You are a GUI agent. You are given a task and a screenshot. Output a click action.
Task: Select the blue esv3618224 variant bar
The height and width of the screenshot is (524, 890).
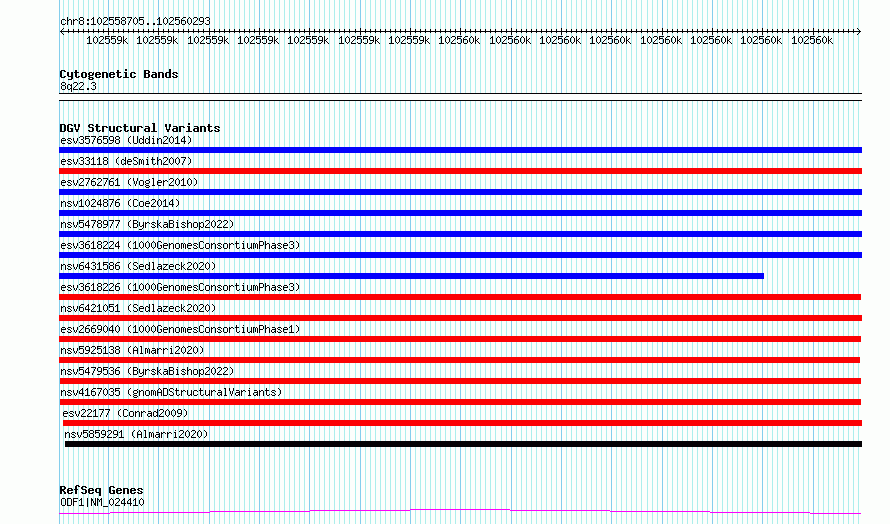coord(460,255)
